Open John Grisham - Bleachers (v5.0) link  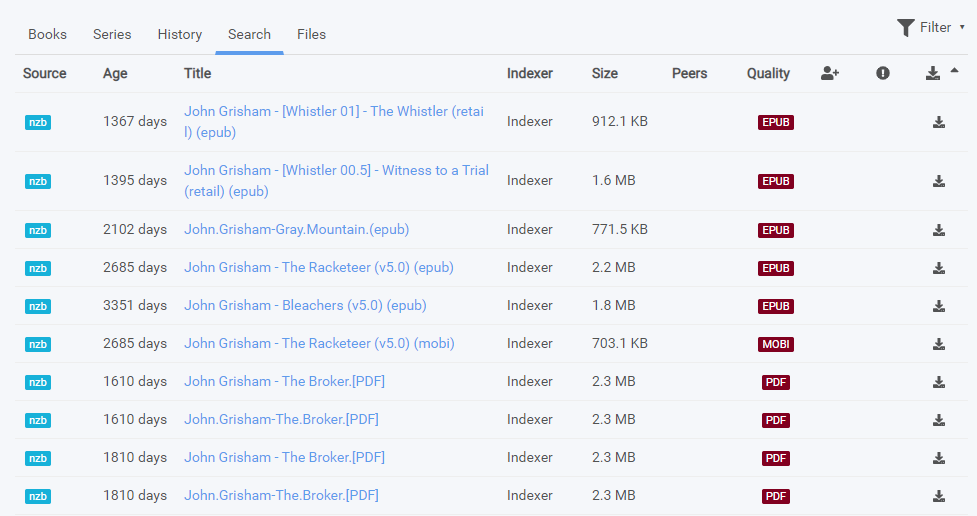(305, 306)
